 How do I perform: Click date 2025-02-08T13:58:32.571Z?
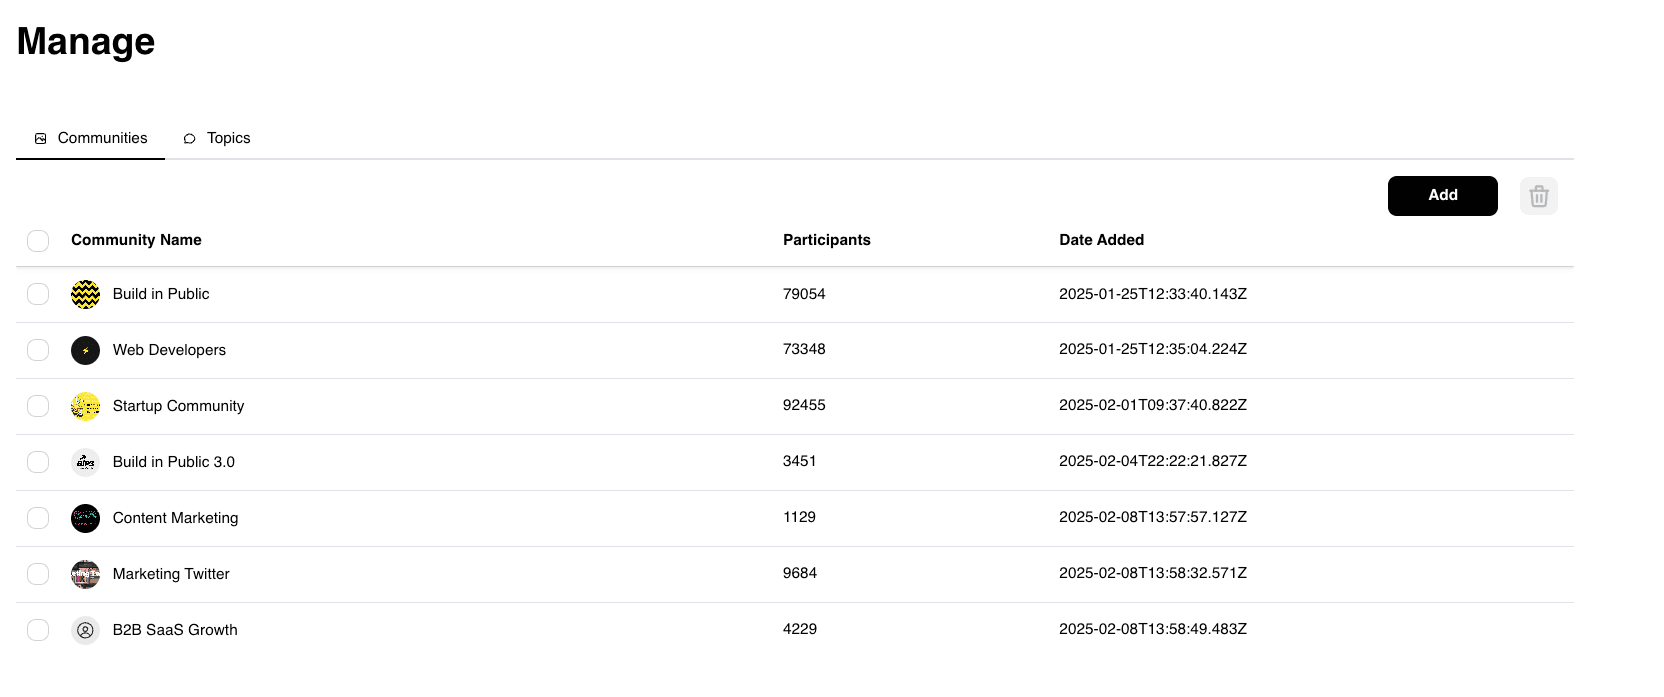(1153, 573)
